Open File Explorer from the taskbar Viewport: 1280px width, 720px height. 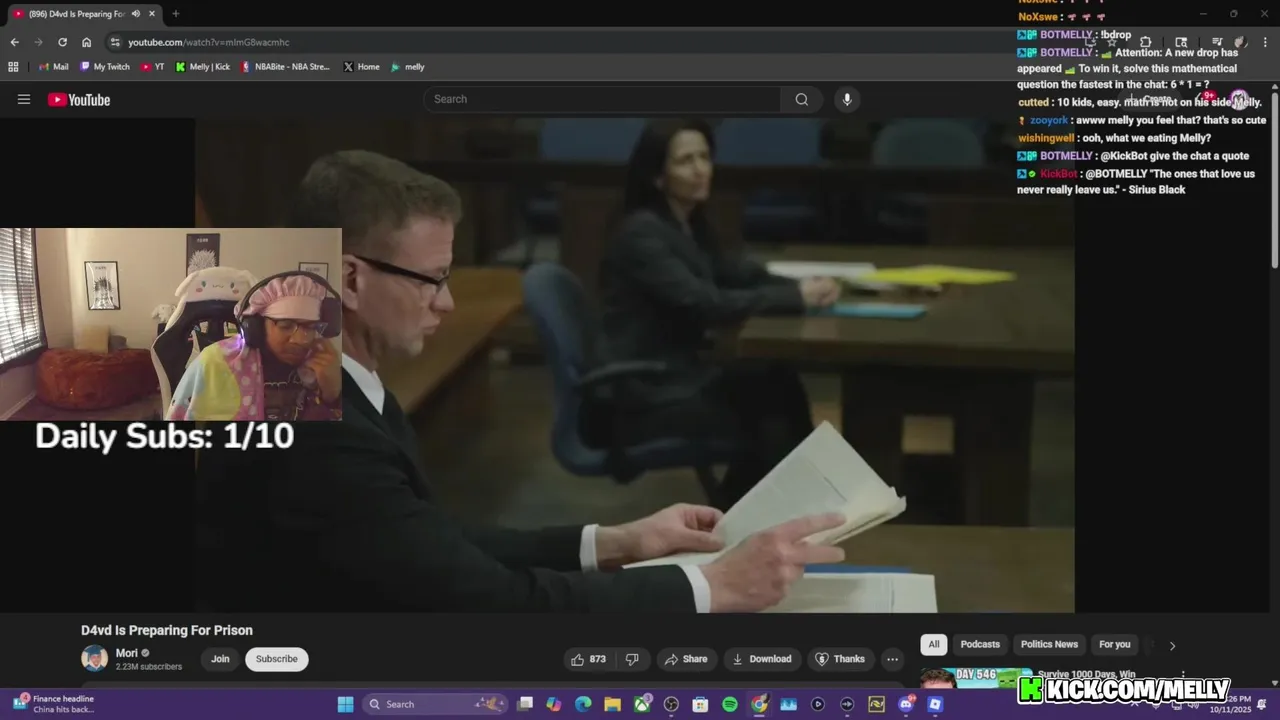click(x=612, y=704)
